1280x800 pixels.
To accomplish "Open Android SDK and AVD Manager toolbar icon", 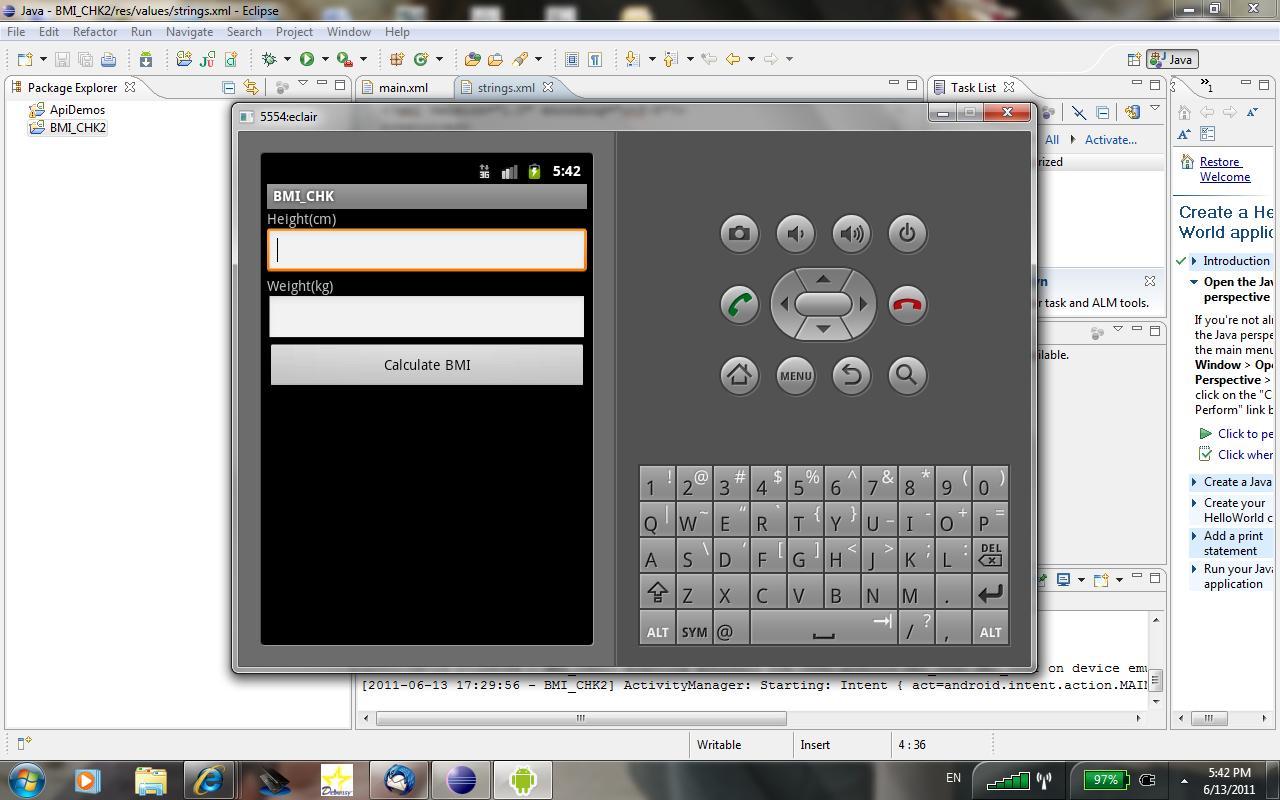I will pos(145,59).
